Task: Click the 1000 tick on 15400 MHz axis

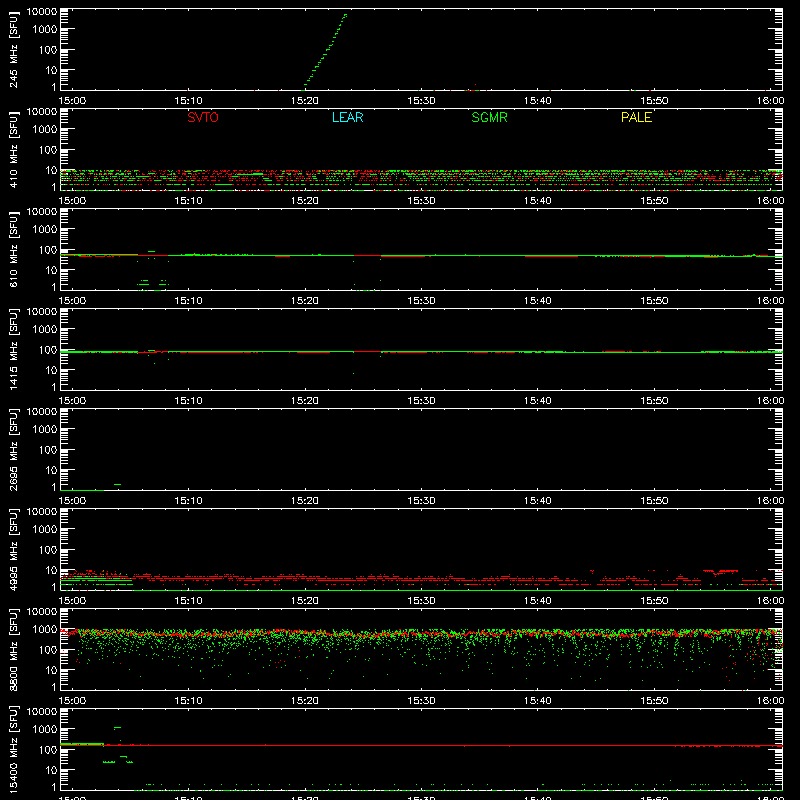Action: (45, 730)
